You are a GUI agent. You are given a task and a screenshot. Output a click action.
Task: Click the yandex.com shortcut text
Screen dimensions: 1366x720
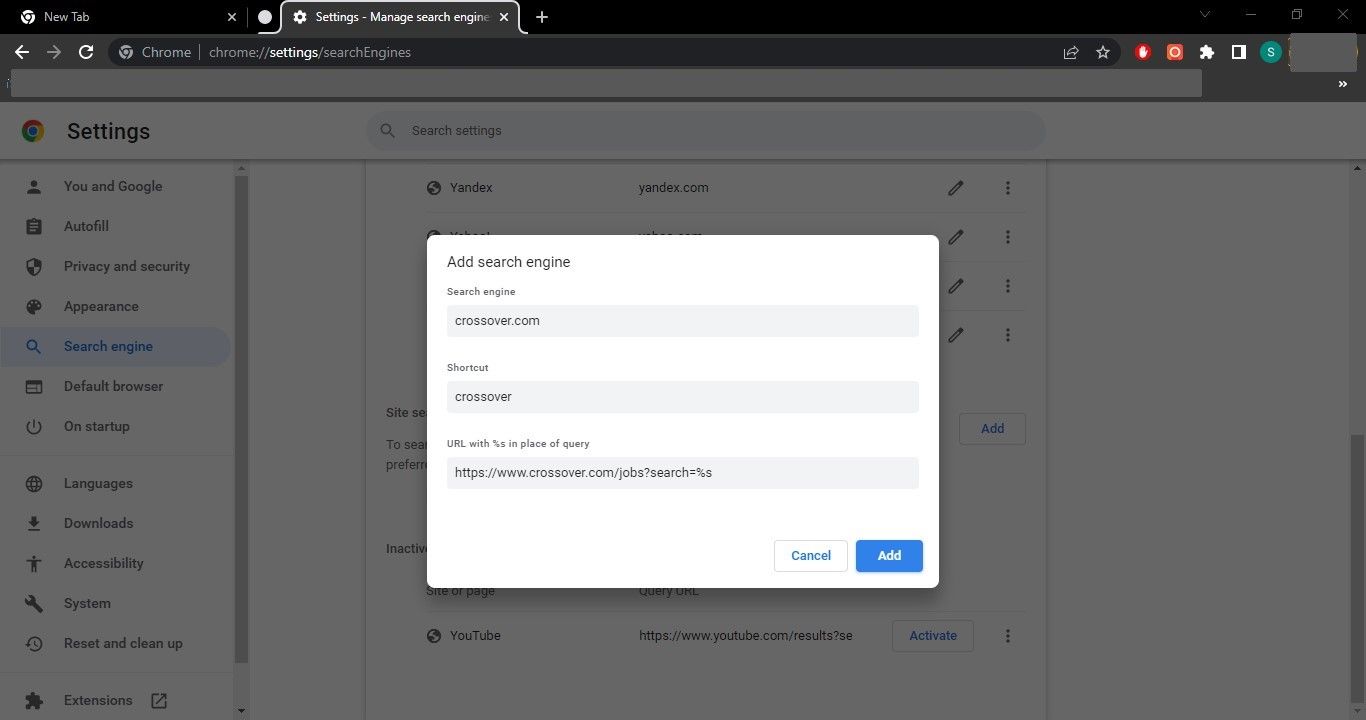(x=674, y=188)
